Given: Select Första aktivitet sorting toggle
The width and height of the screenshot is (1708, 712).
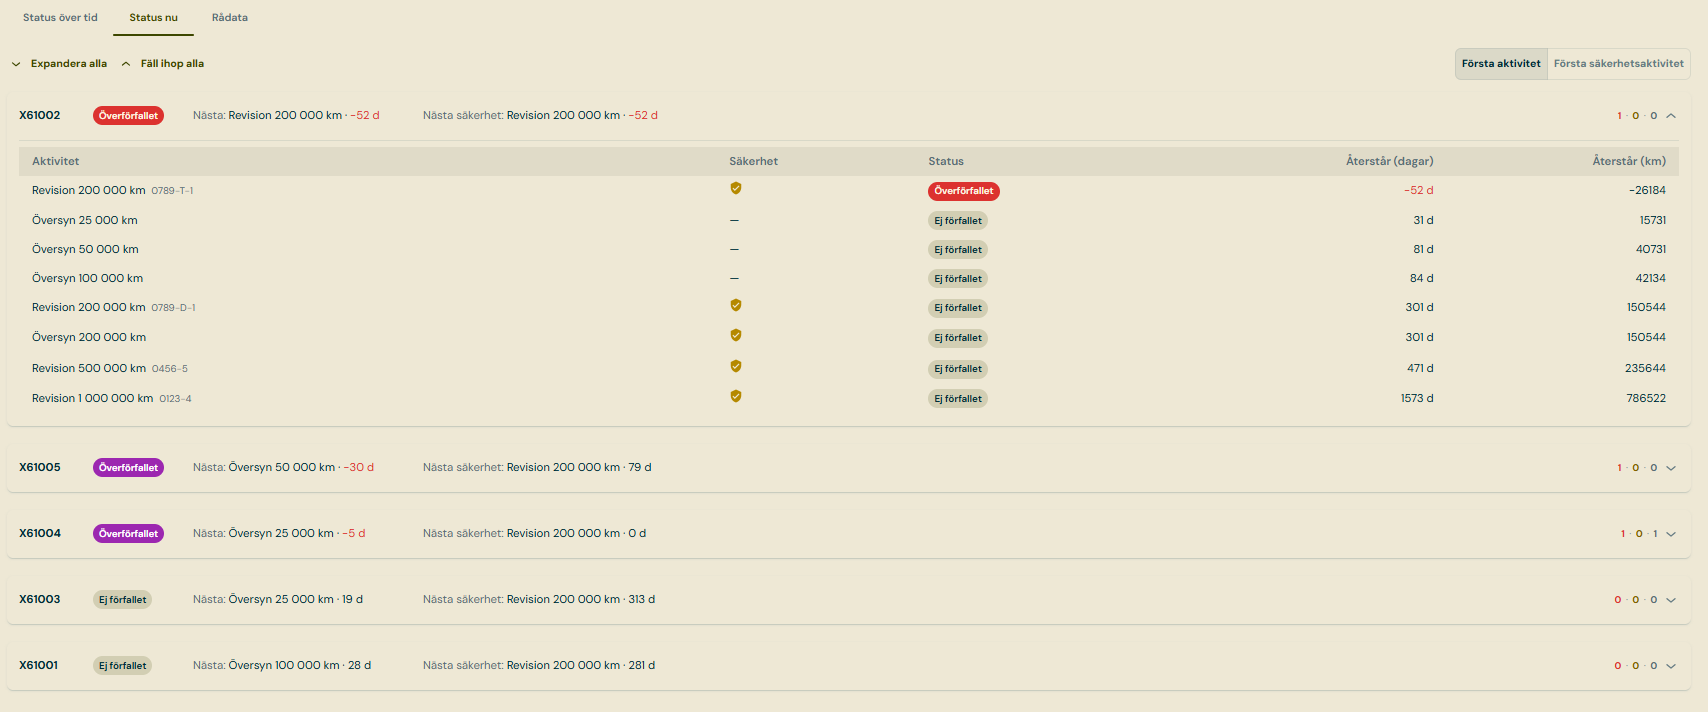Looking at the screenshot, I should [1501, 64].
